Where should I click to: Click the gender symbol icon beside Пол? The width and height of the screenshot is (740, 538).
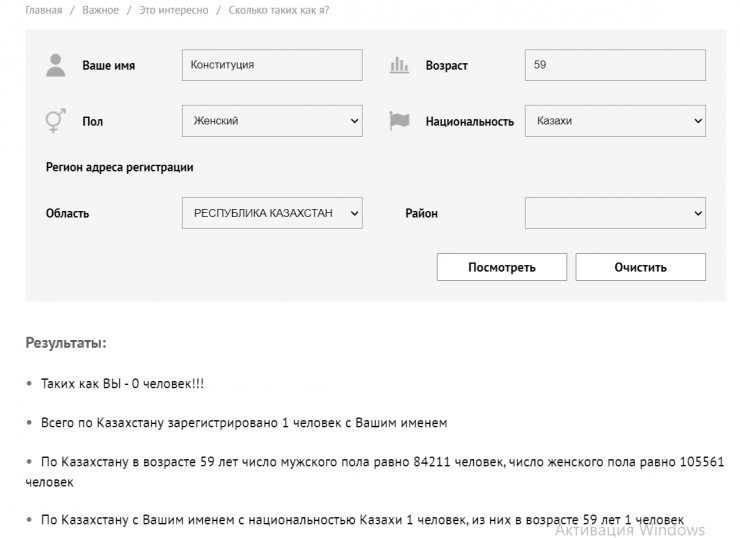pyautogui.click(x=55, y=121)
